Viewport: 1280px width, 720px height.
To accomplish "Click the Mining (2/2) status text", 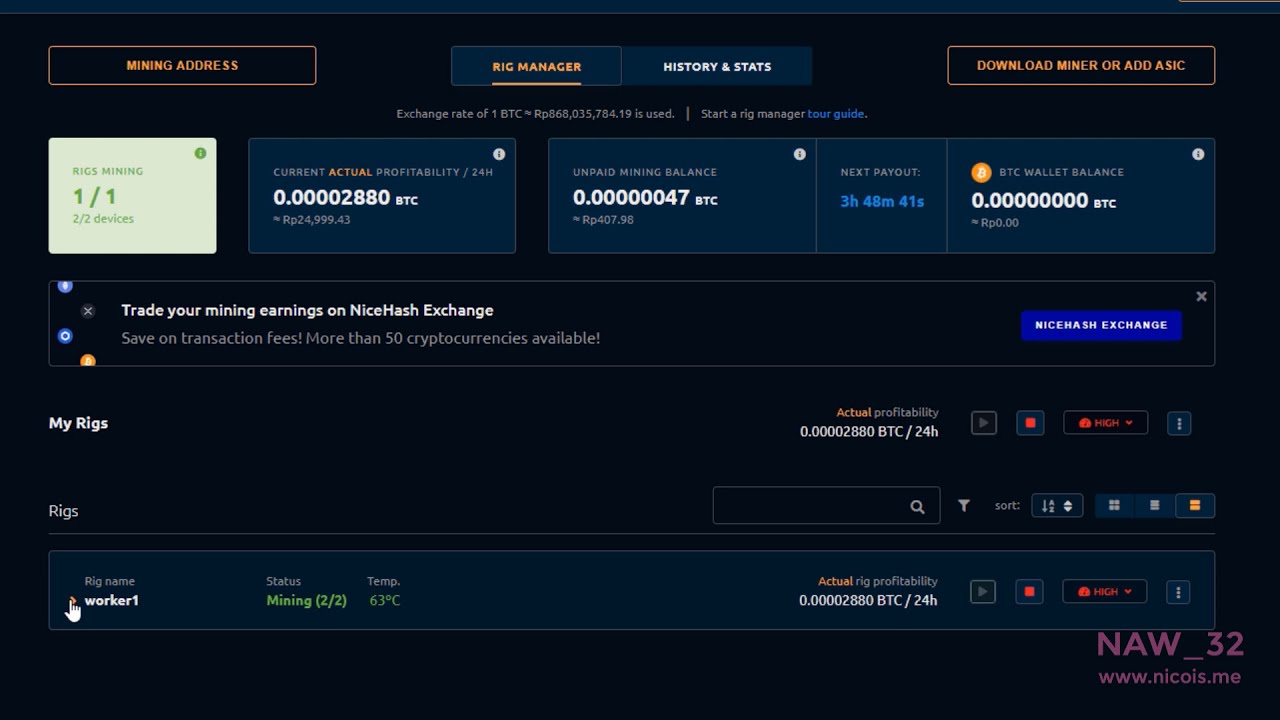I will coord(306,601).
